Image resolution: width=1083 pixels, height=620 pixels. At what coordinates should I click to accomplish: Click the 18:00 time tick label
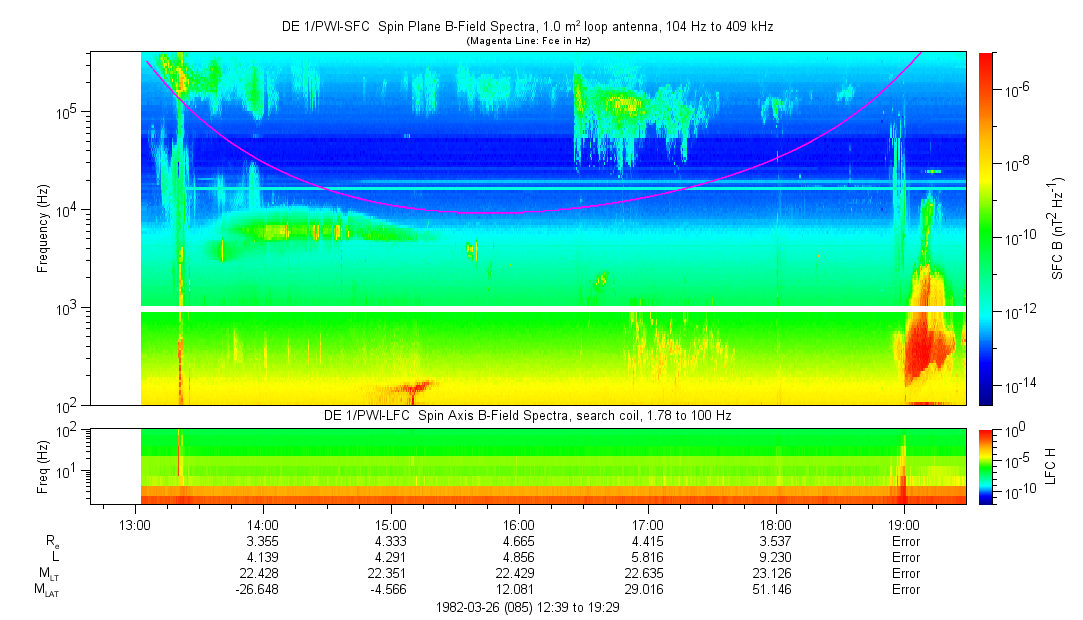click(776, 525)
